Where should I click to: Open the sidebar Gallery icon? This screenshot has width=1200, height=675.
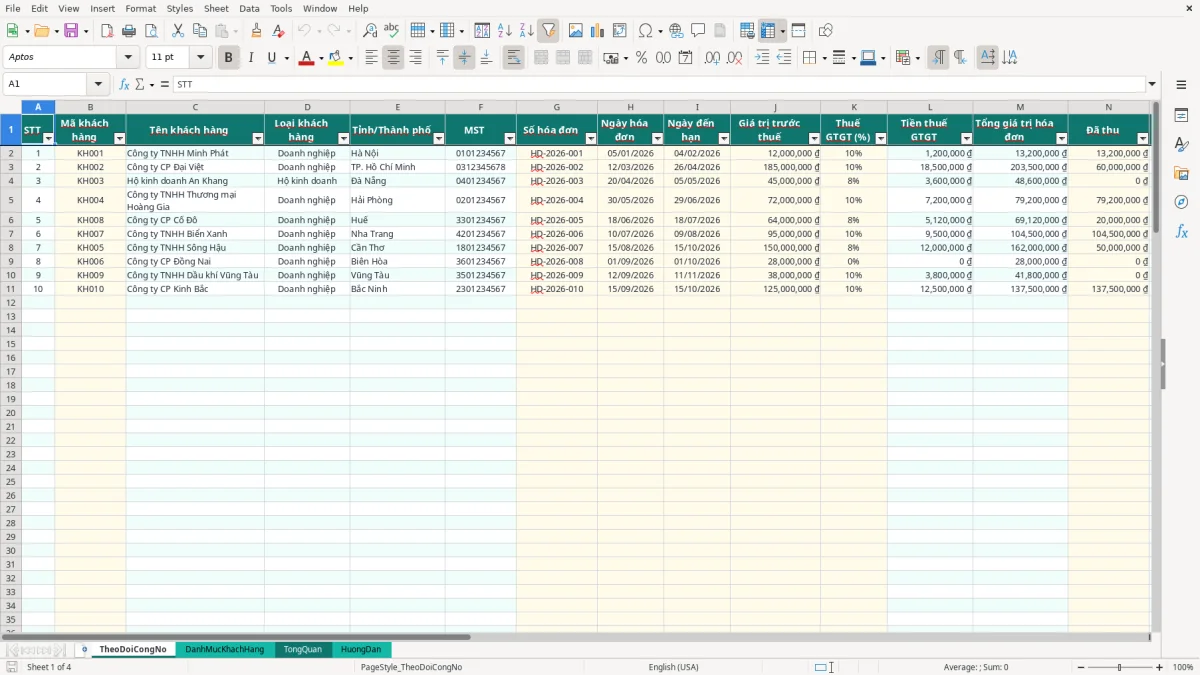pos(1181,174)
